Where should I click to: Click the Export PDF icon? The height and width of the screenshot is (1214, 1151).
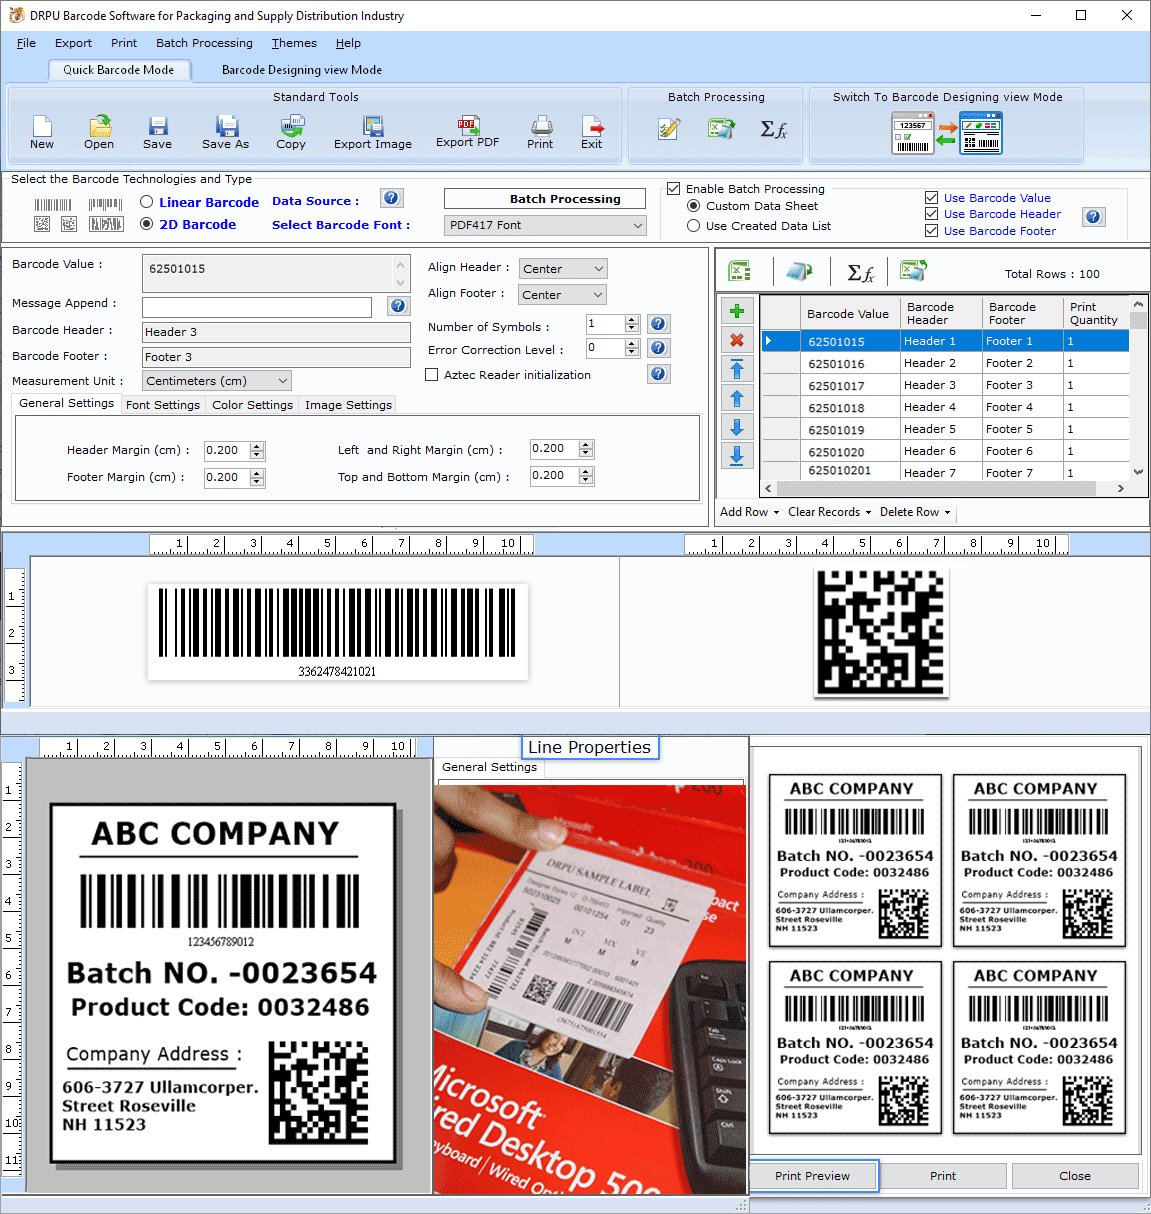pos(467,127)
